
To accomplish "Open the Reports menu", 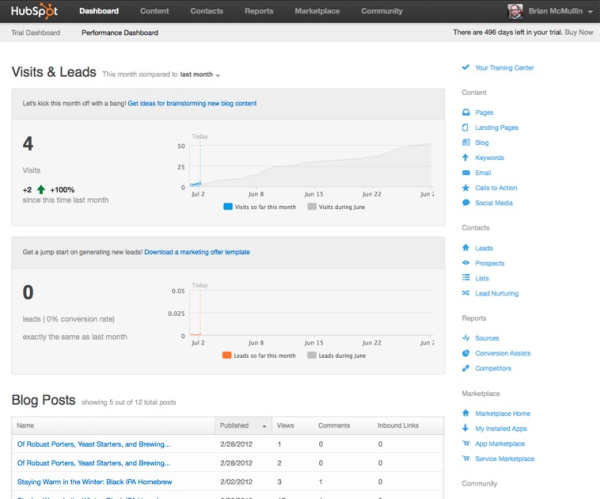I will pyautogui.click(x=259, y=11).
